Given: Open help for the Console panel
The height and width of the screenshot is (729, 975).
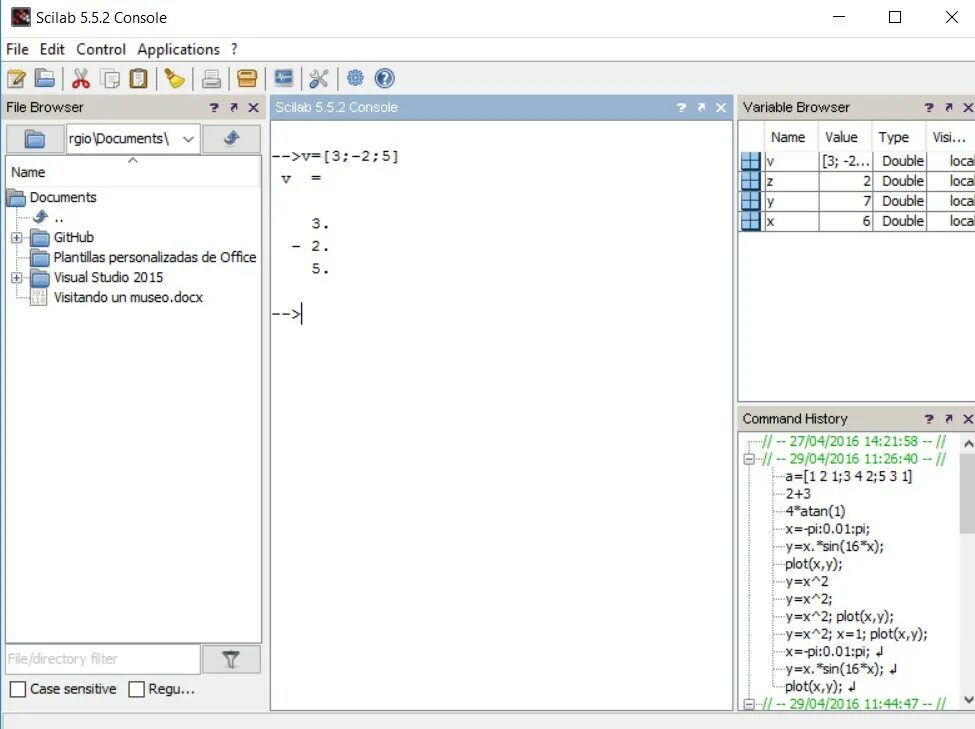Looking at the screenshot, I should point(682,108).
